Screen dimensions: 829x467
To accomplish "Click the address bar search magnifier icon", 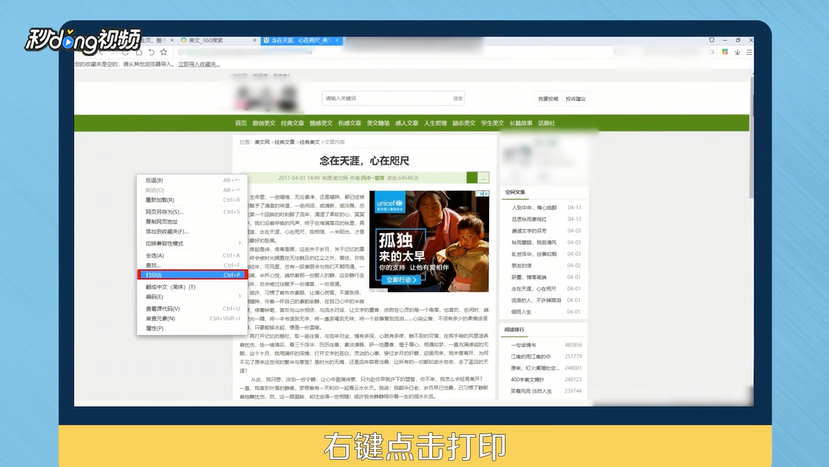I will (712, 52).
